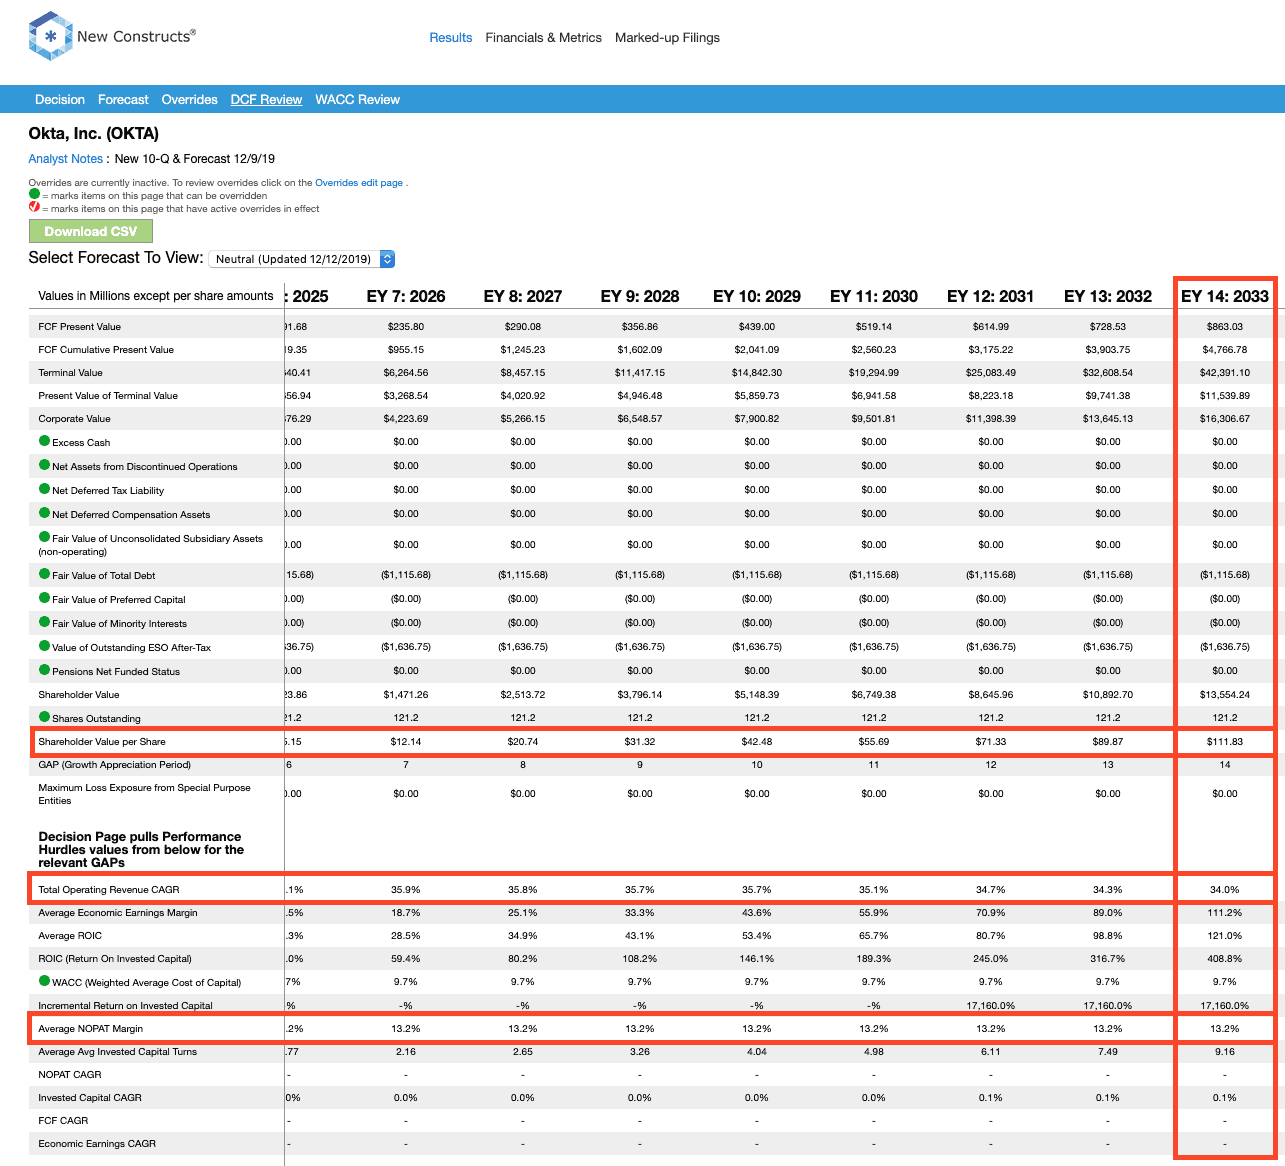
Task: Go to the Decision page
Action: (60, 100)
